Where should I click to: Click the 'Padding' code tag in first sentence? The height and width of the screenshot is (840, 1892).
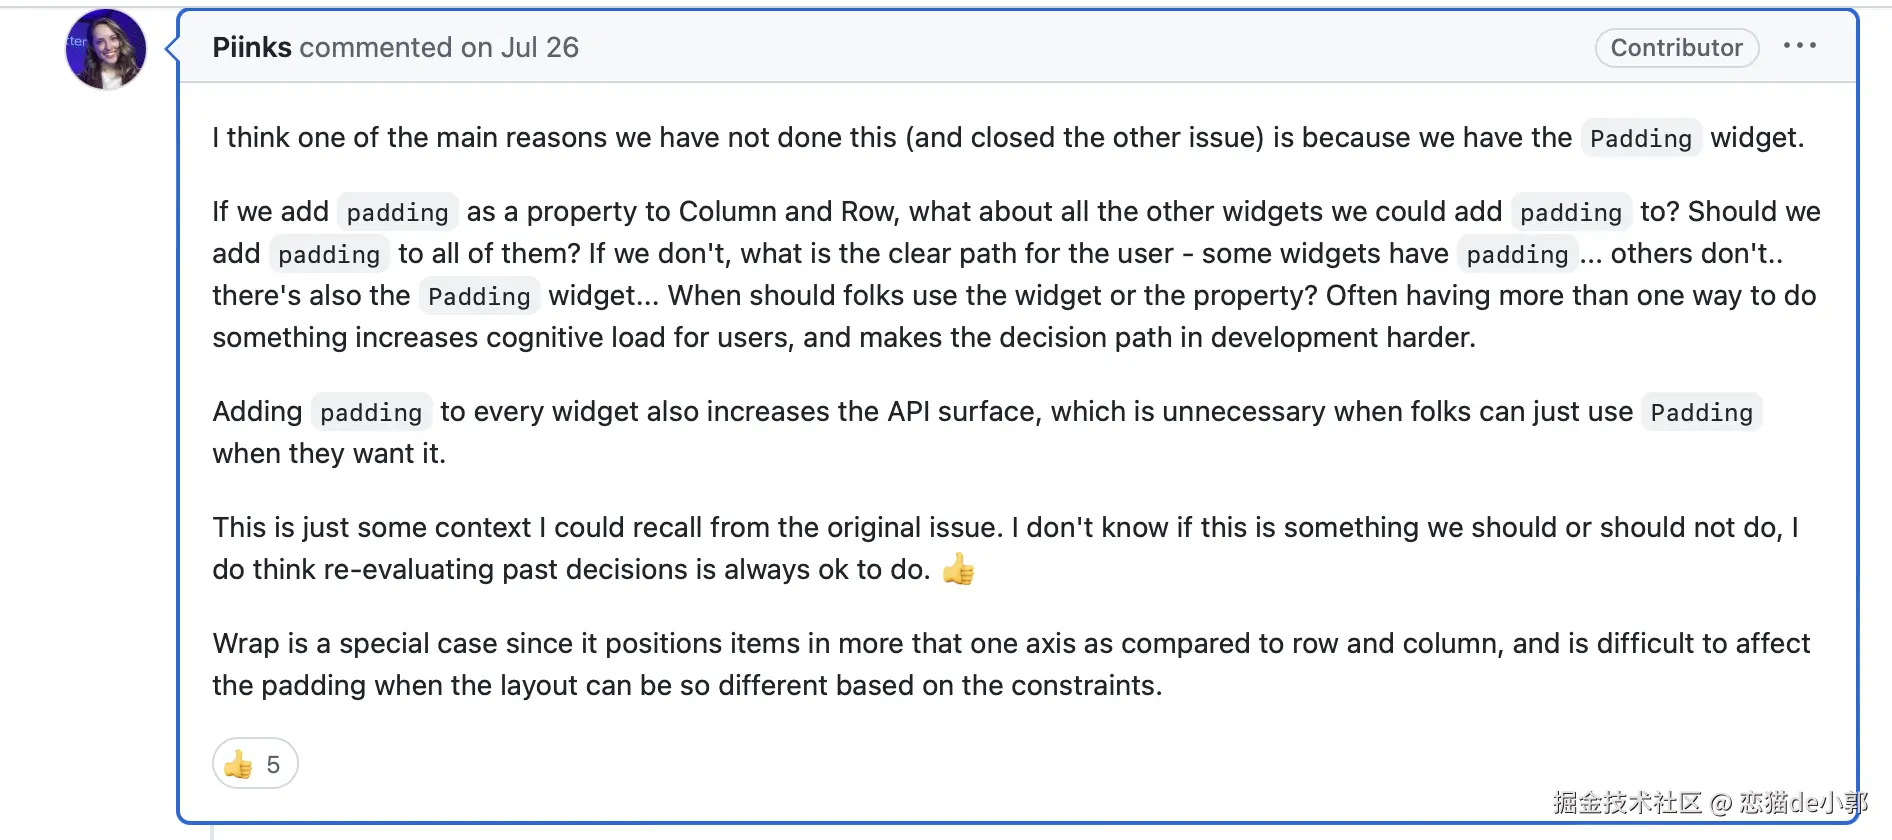click(1640, 138)
